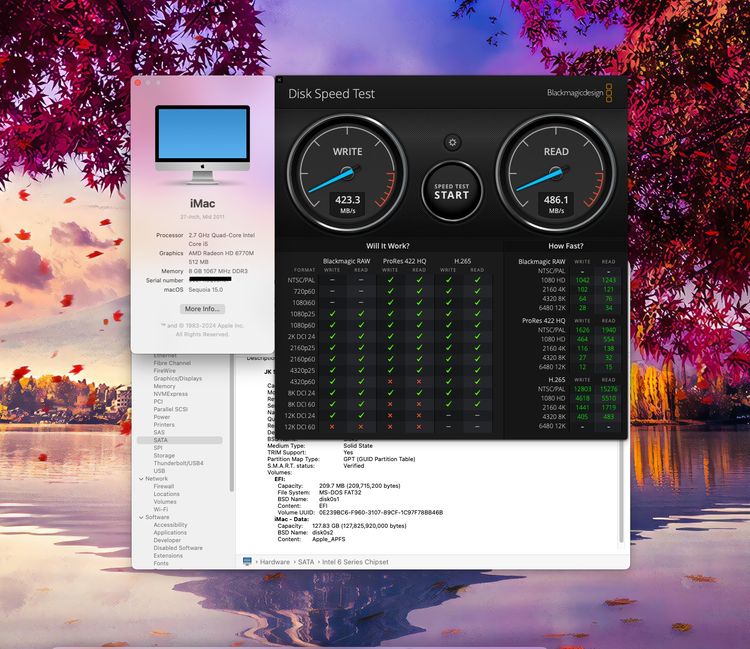
Task: Click Intel 6 Series Chipset path item
Action: [355, 562]
